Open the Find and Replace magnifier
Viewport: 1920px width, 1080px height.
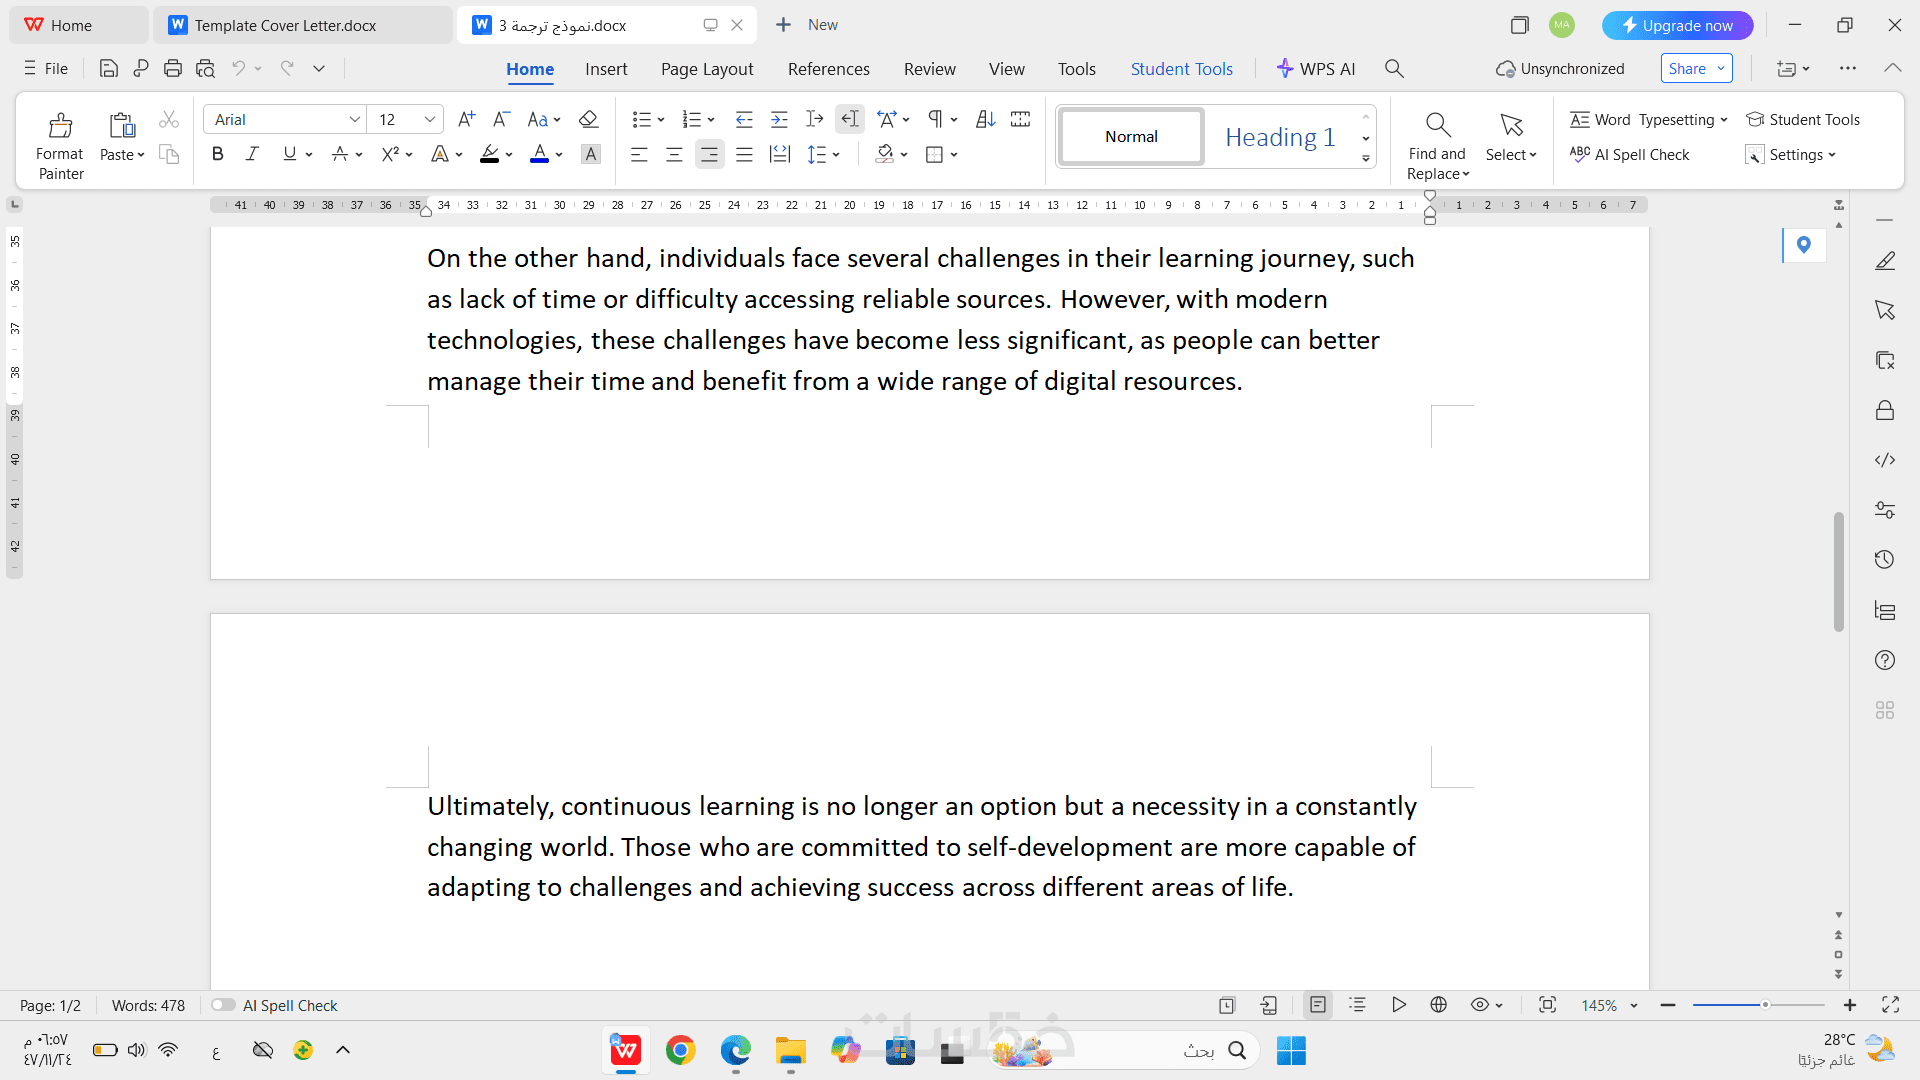pos(1437,125)
